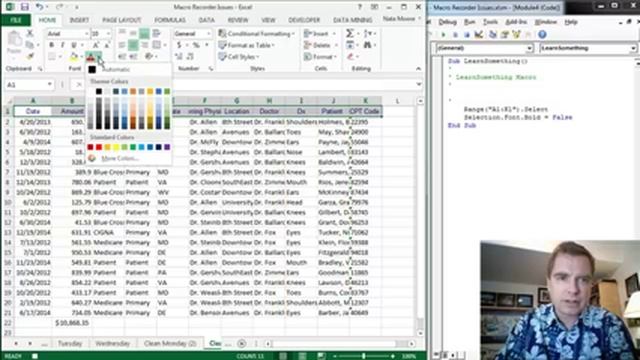Open the VBA (General) object dropdown

tap(529, 48)
